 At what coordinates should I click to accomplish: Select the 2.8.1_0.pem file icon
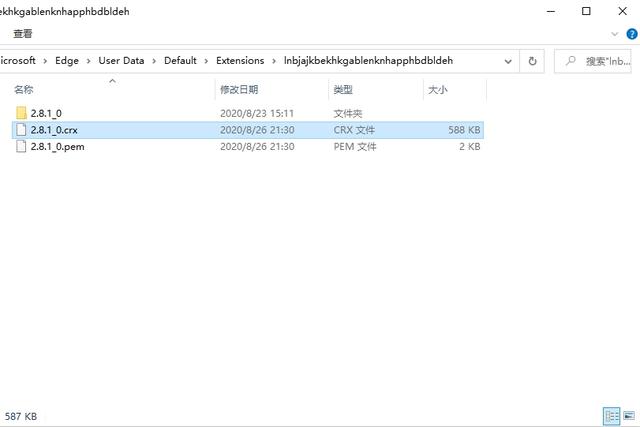pyautogui.click(x=21, y=147)
